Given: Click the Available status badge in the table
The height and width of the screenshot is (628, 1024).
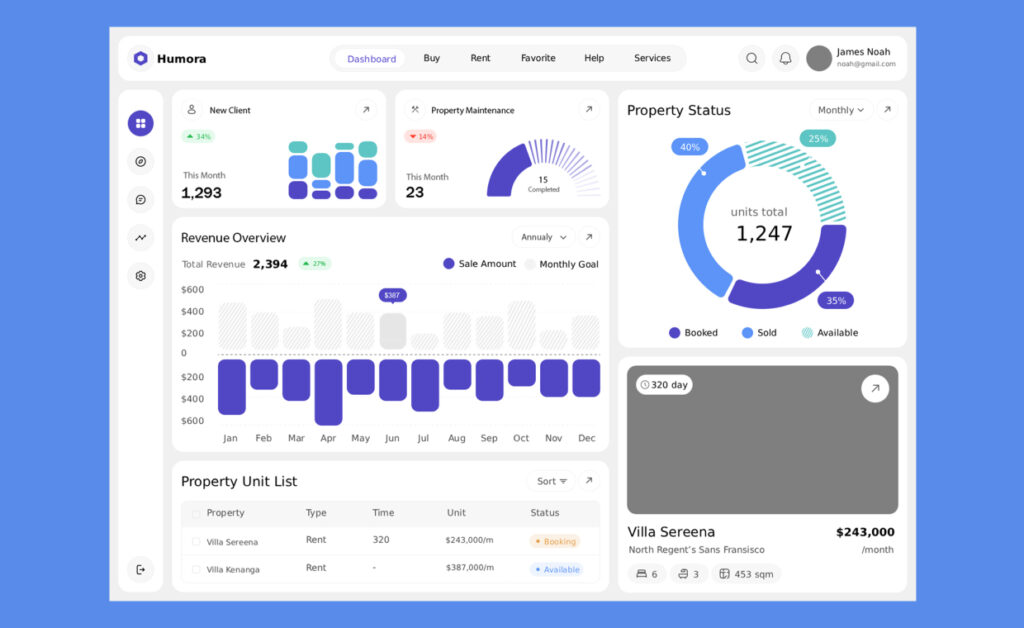Looking at the screenshot, I should point(556,569).
